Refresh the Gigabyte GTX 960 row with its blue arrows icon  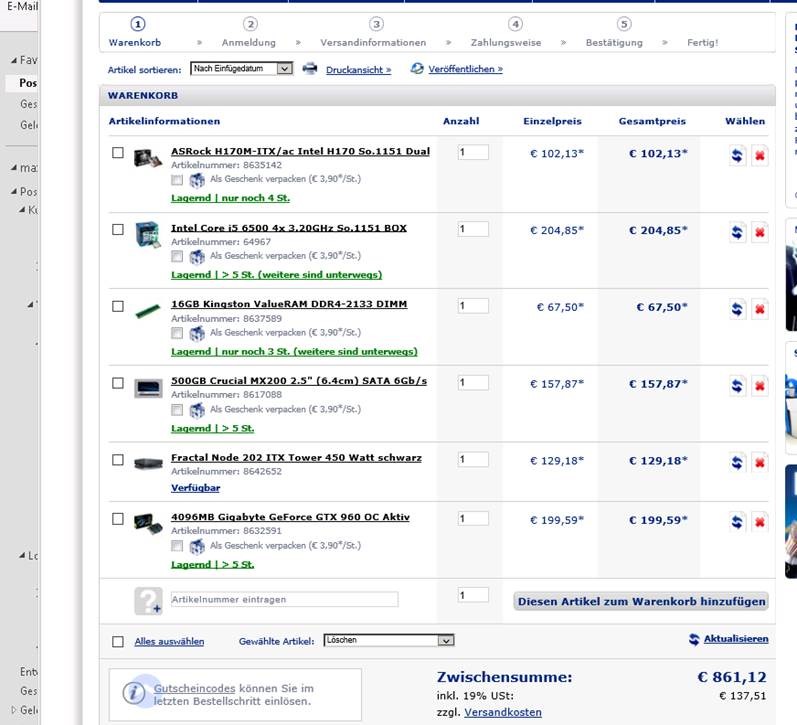point(737,522)
